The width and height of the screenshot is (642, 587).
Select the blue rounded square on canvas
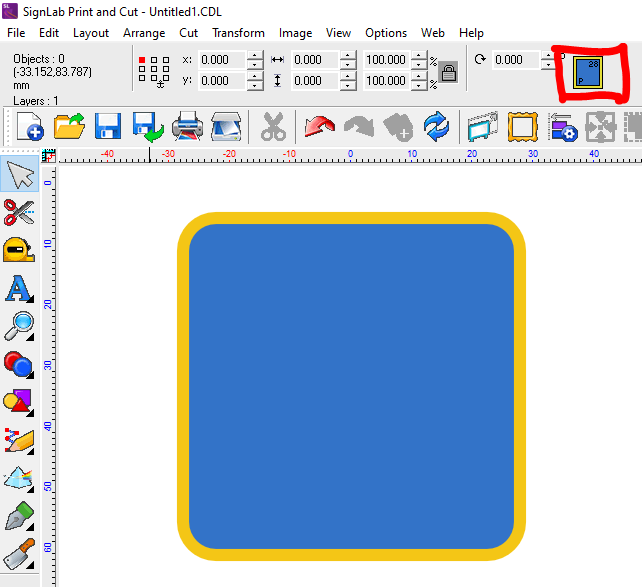(351, 386)
